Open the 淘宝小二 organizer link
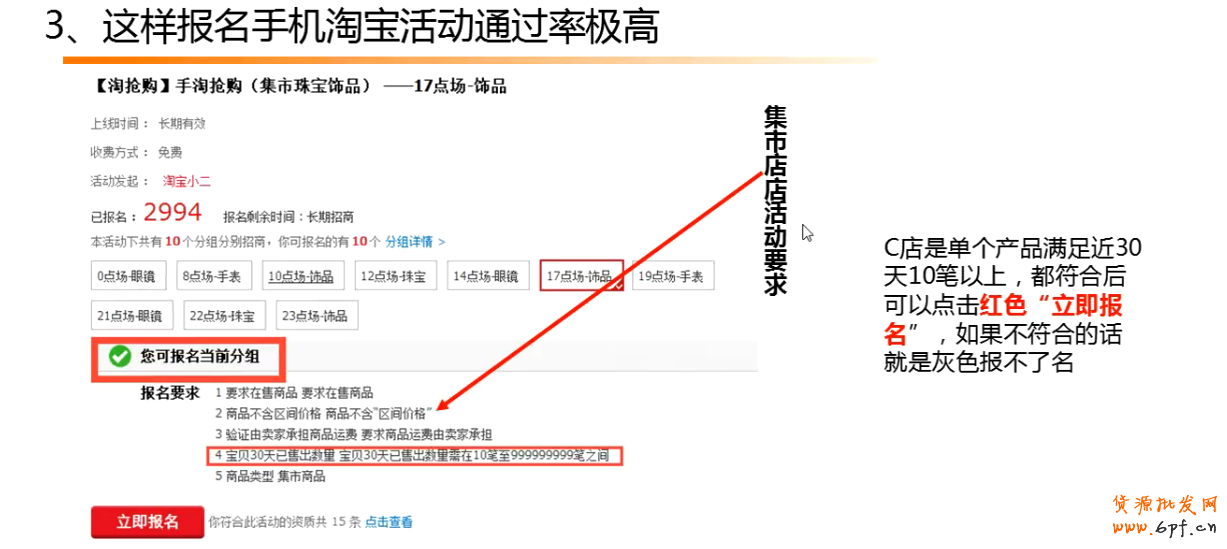This screenshot has width=1227, height=549. coord(187,181)
